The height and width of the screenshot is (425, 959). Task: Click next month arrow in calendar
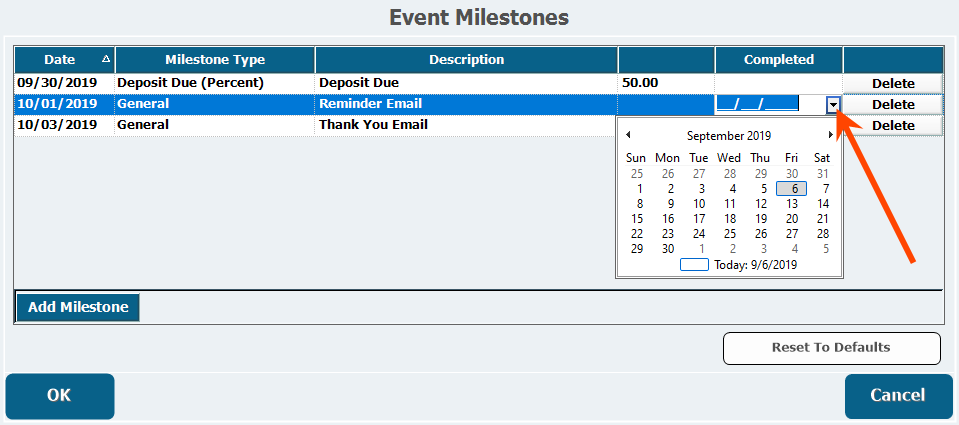[830, 135]
